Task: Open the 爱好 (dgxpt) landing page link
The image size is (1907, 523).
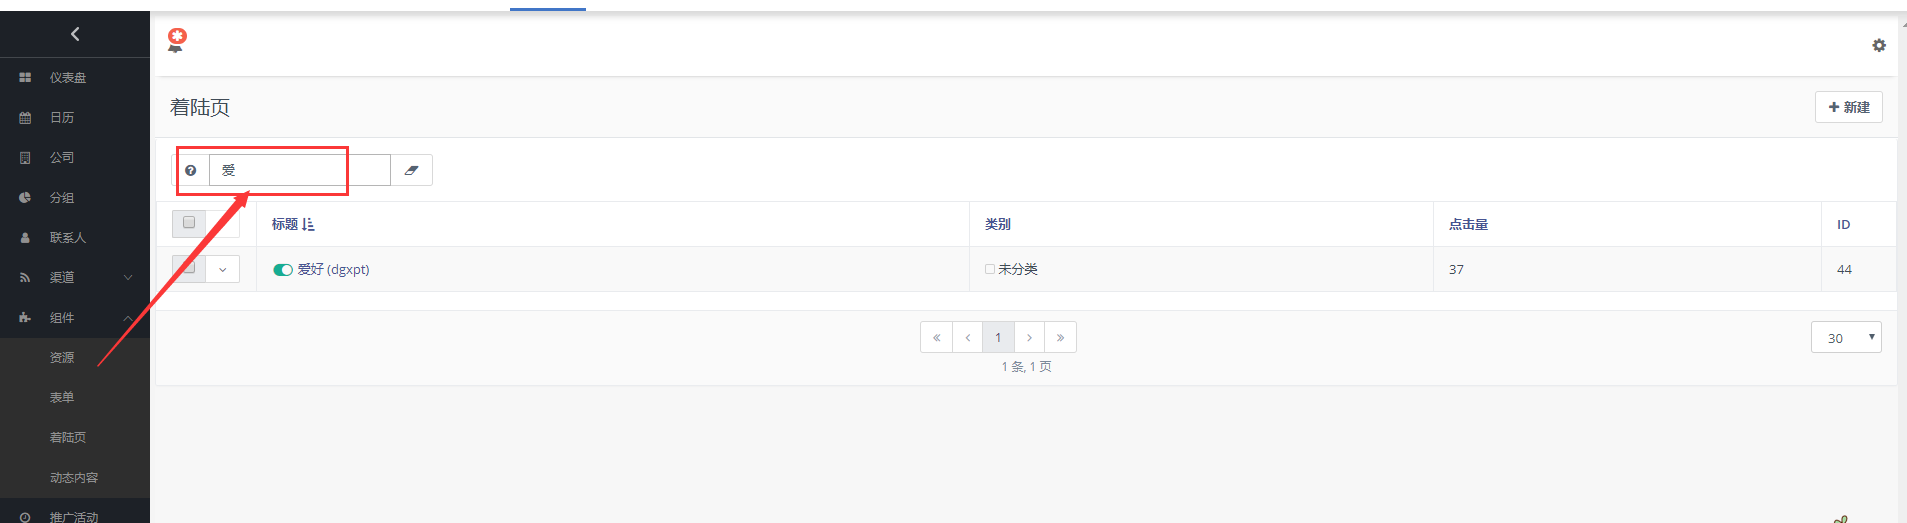Action: click(333, 270)
